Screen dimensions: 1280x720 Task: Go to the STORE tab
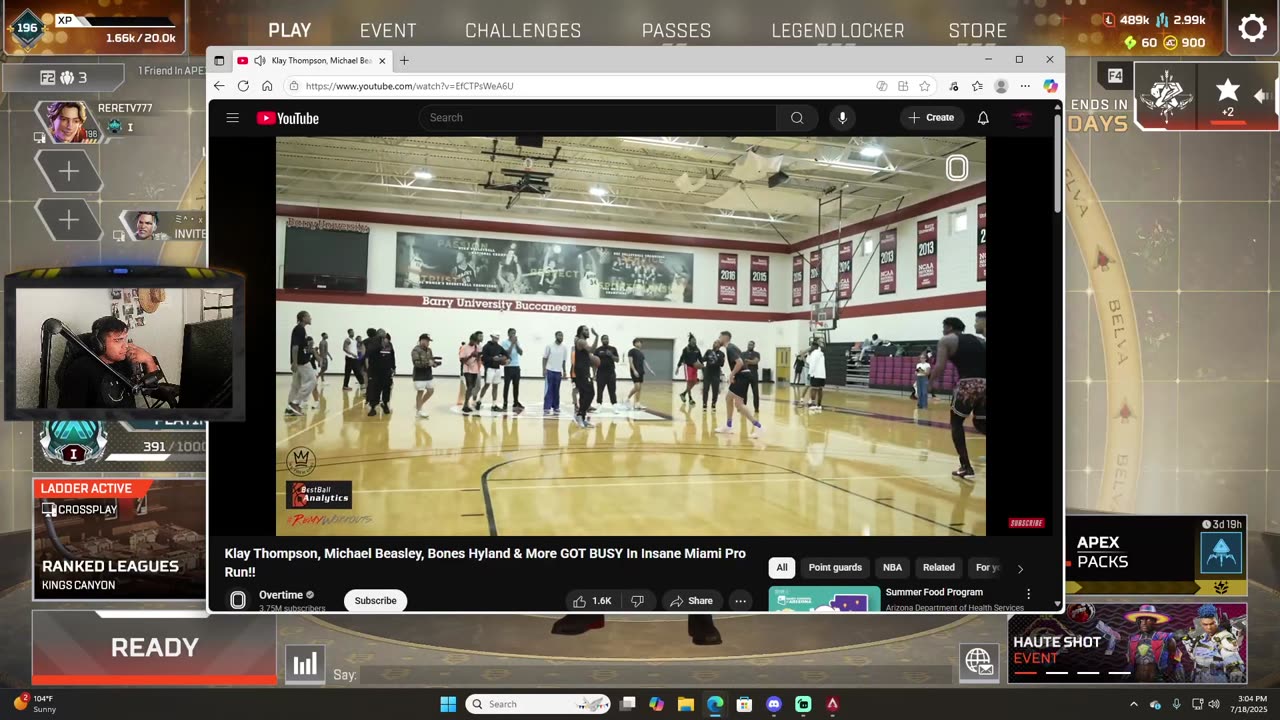[x=978, y=31]
